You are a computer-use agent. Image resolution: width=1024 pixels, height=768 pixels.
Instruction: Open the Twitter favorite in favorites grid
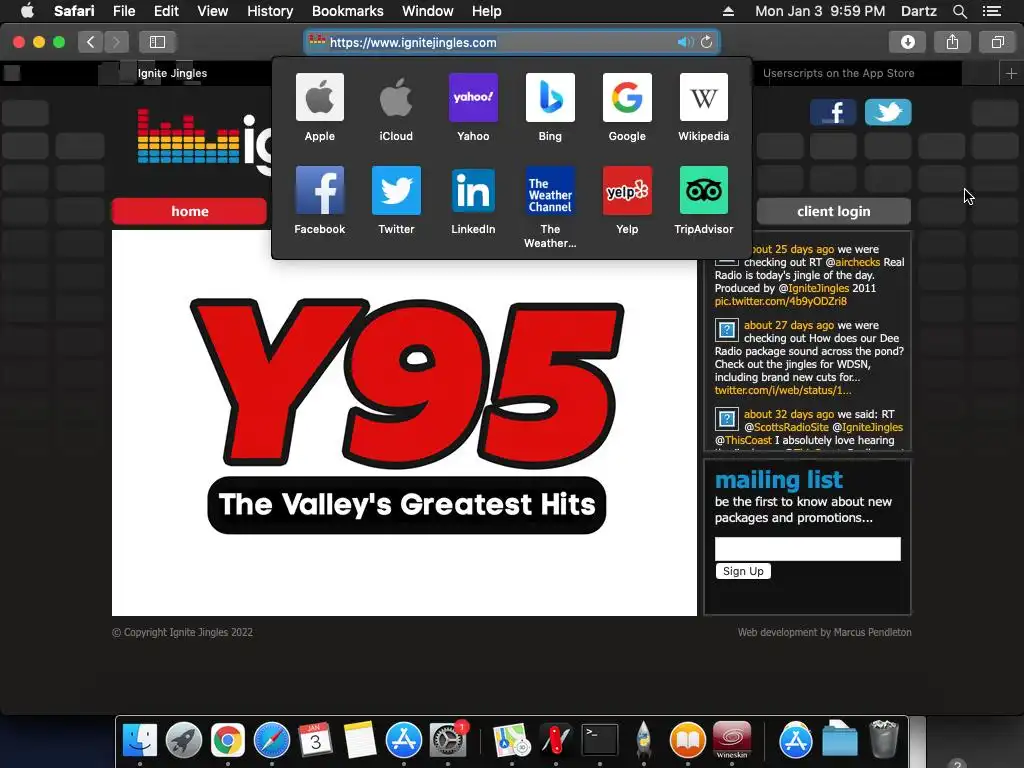pyautogui.click(x=396, y=200)
